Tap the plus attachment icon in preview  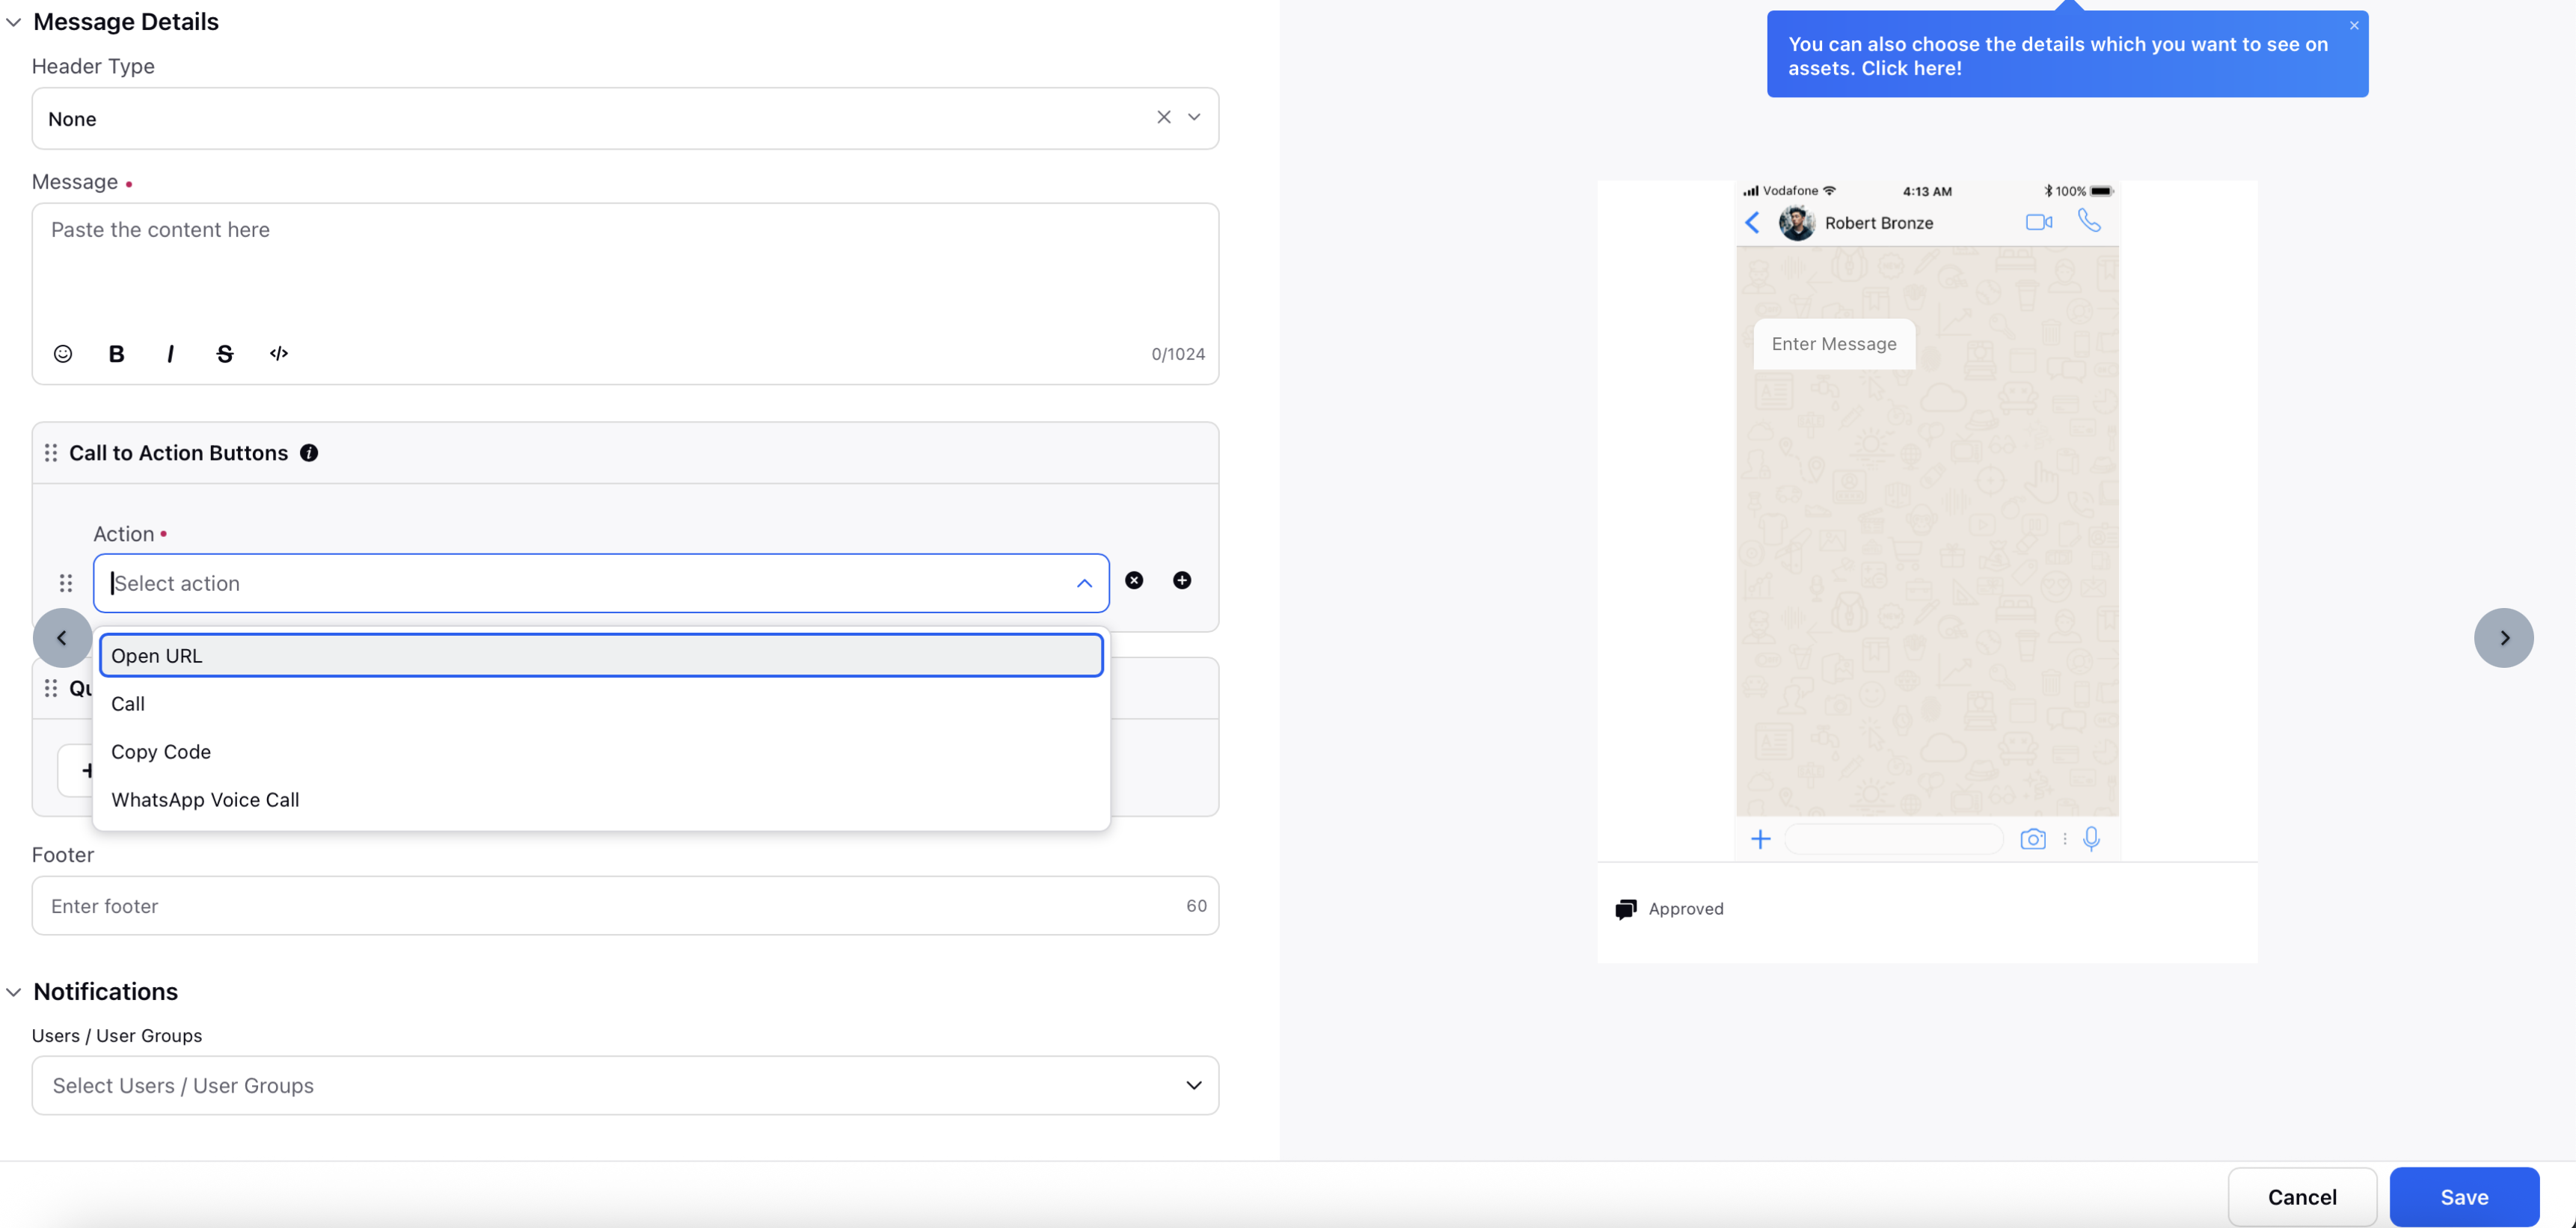click(x=1761, y=840)
